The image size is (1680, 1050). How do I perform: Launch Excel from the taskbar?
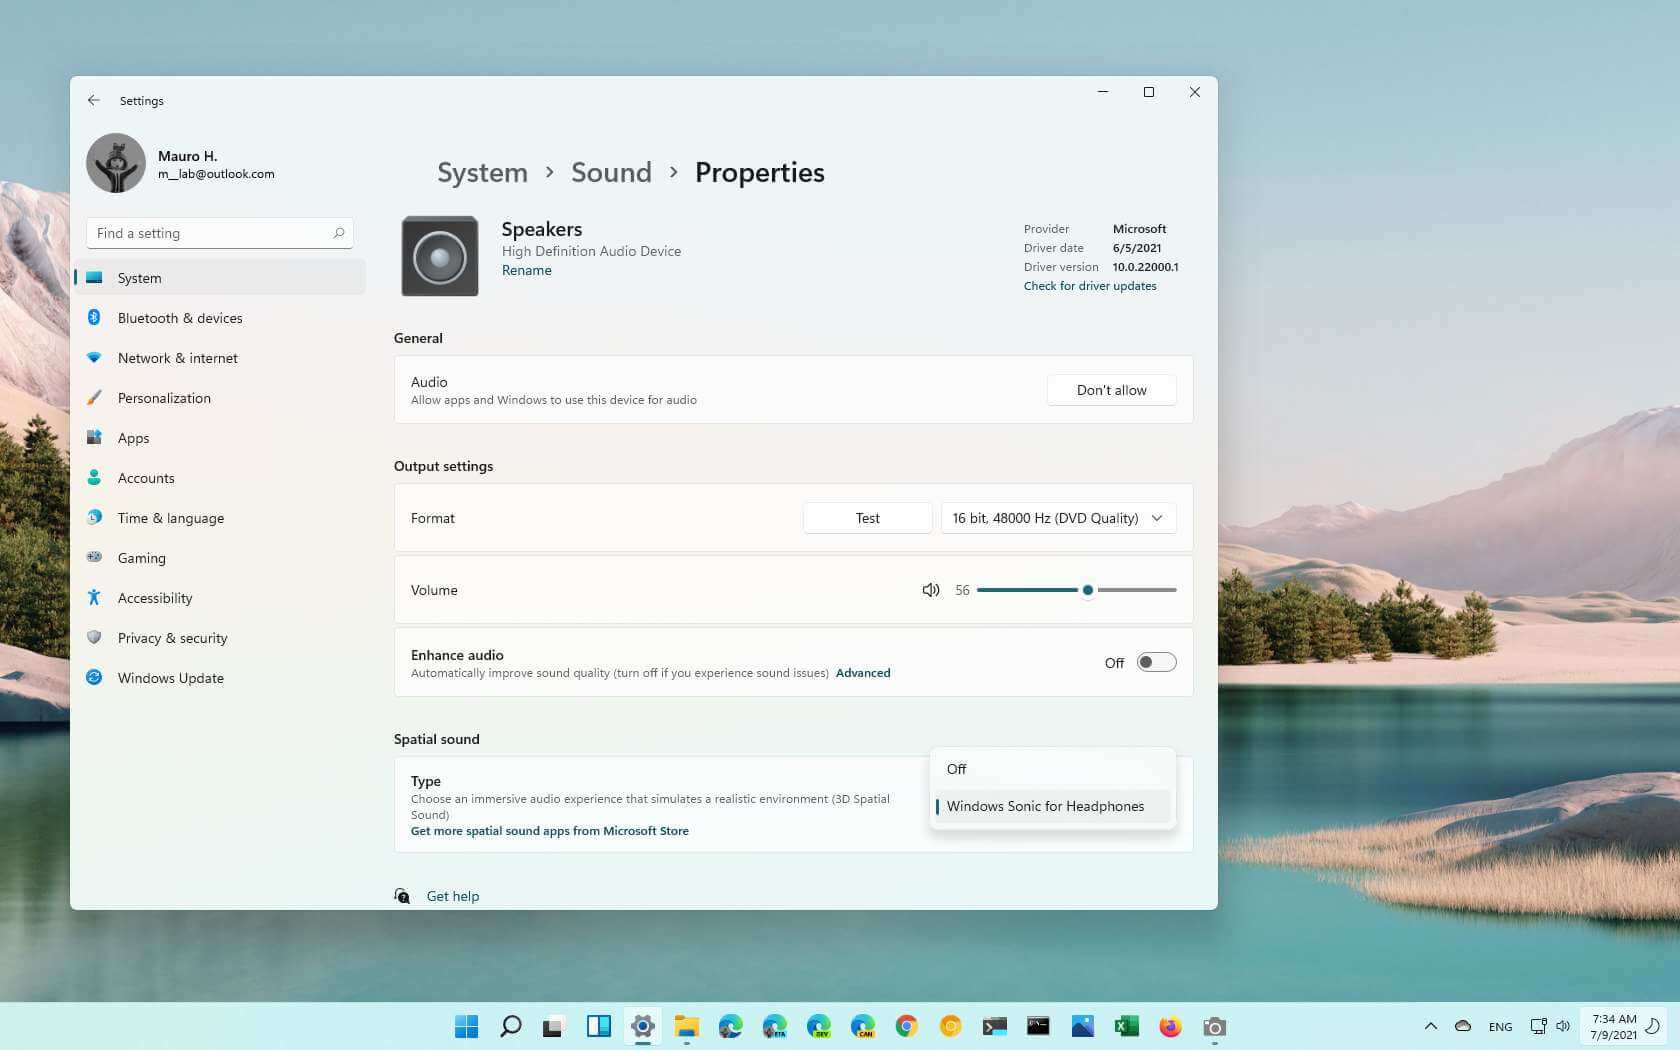(1126, 1026)
